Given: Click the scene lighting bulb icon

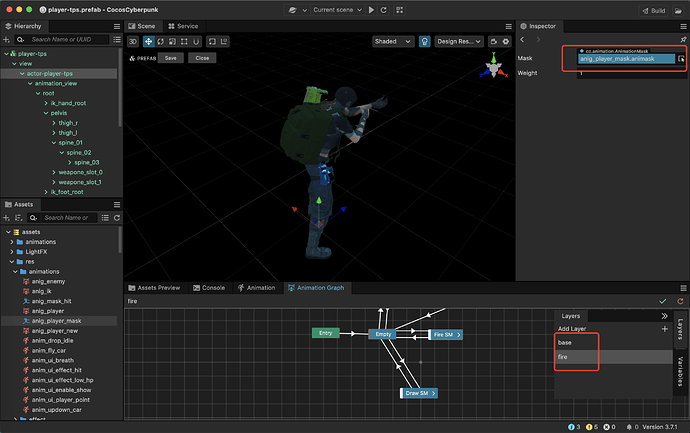Looking at the screenshot, I should (x=425, y=42).
